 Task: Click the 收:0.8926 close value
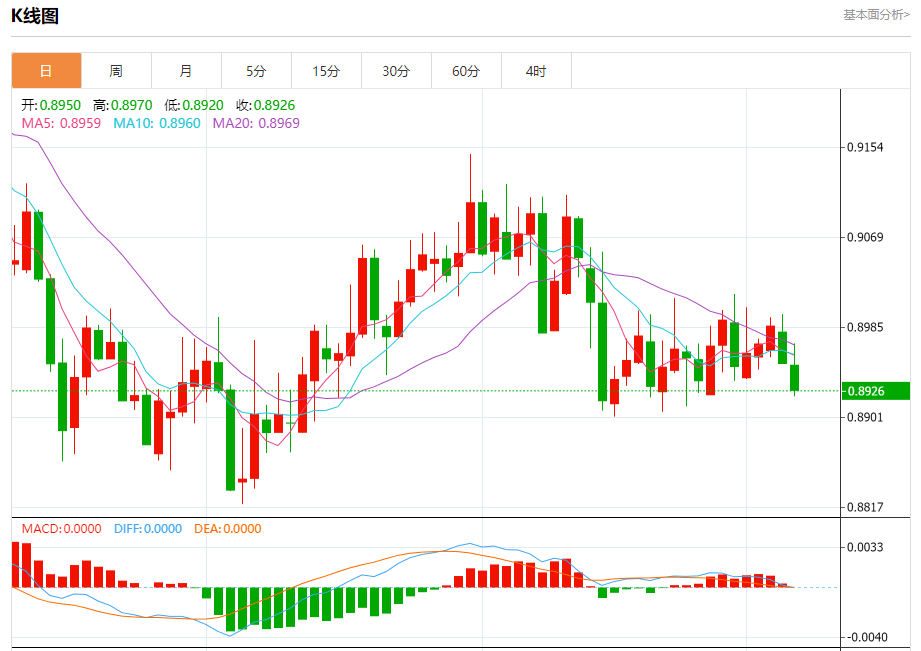coord(265,105)
